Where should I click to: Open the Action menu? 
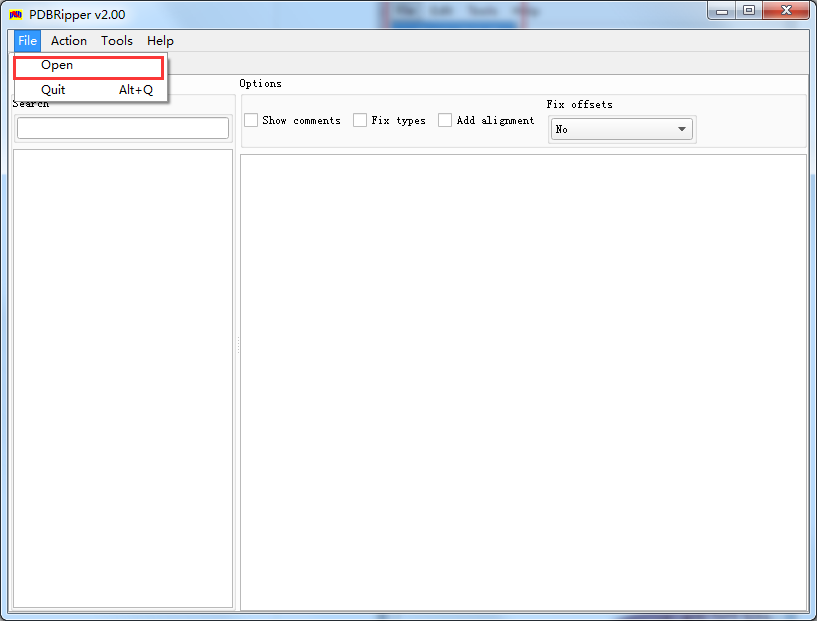pyautogui.click(x=69, y=41)
